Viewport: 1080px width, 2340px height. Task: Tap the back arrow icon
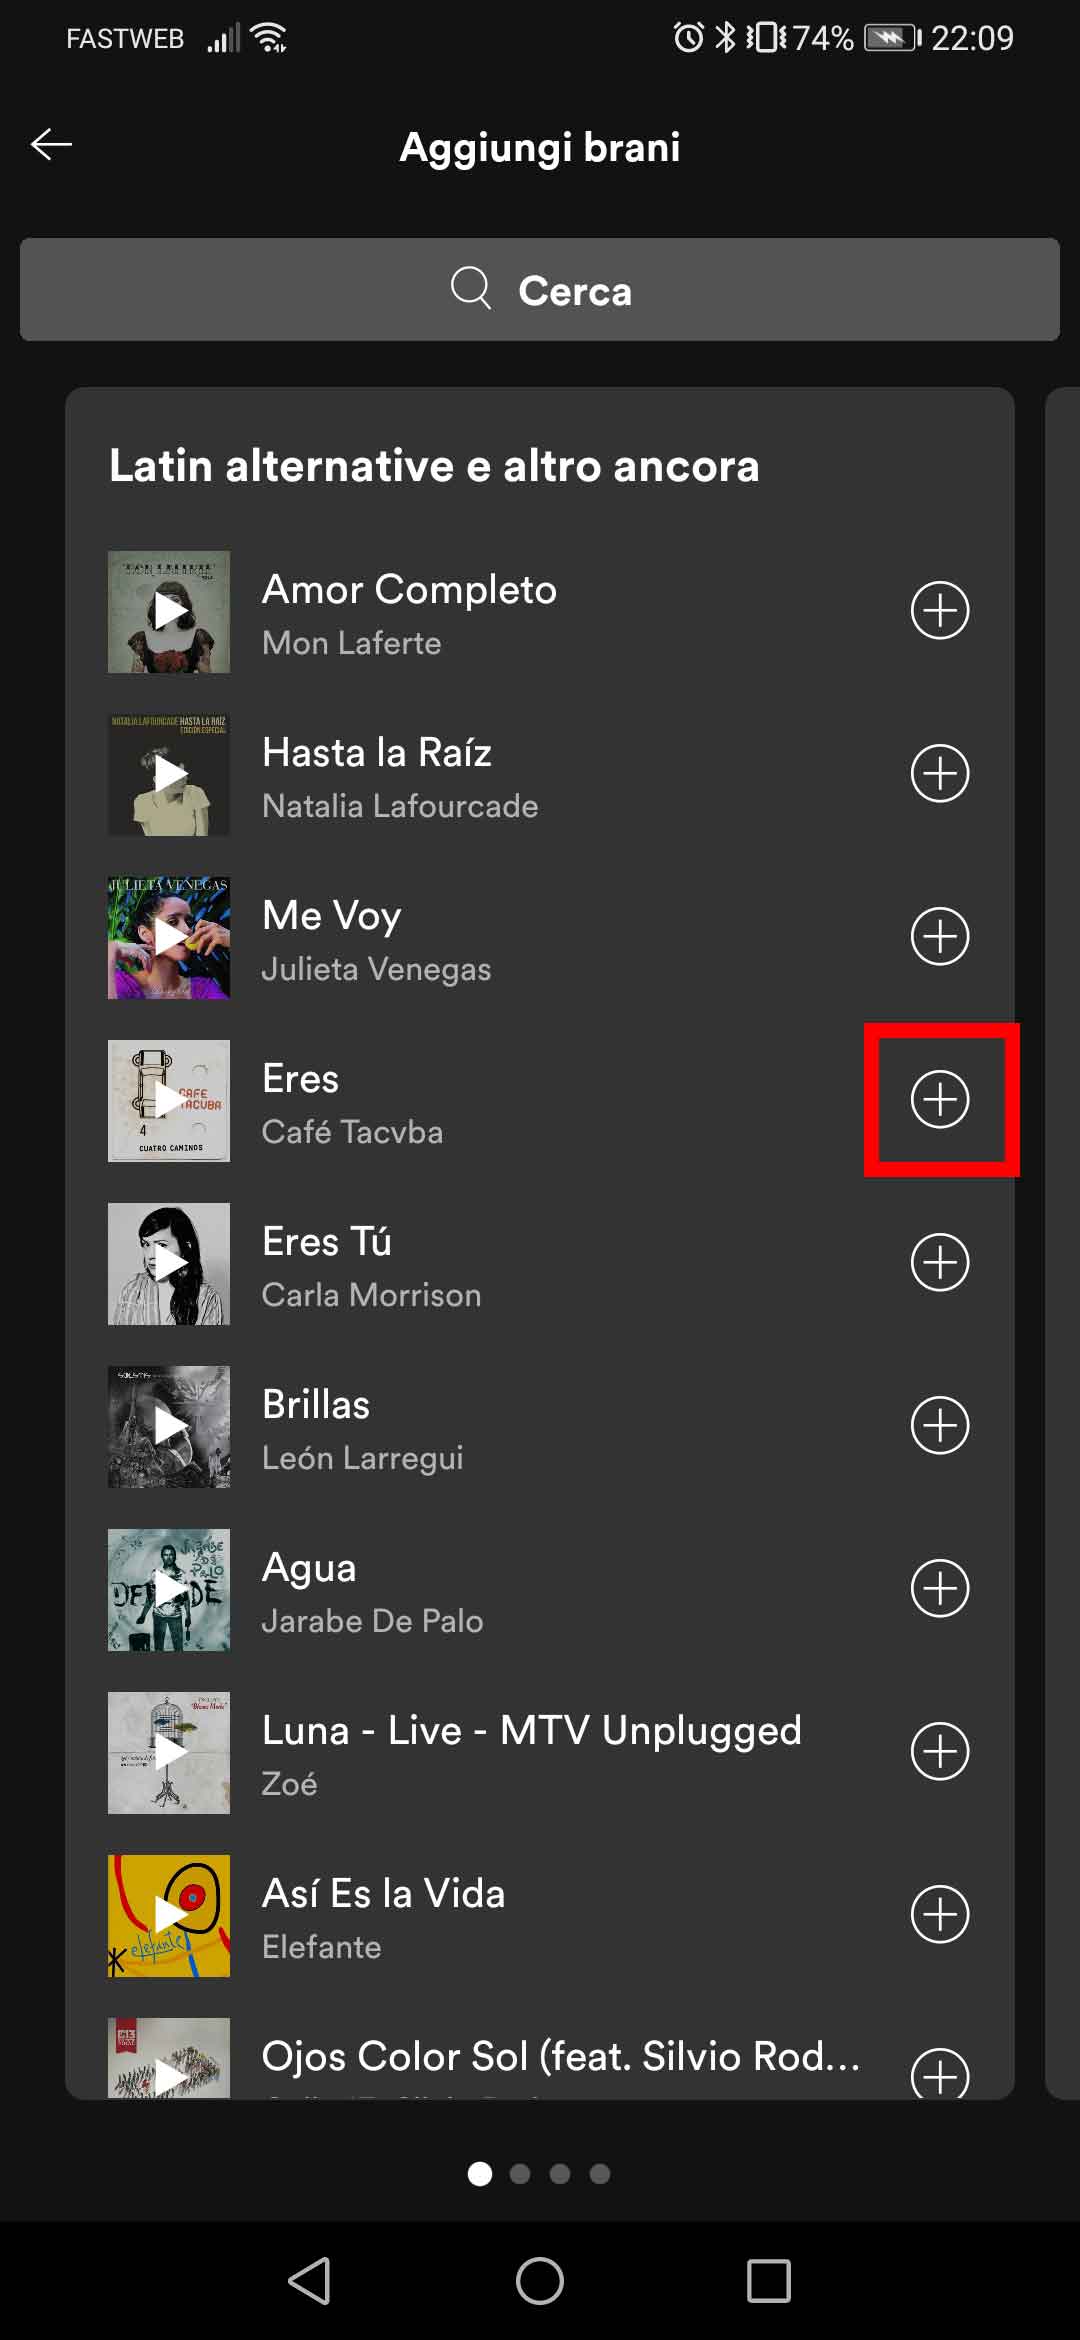click(x=52, y=145)
